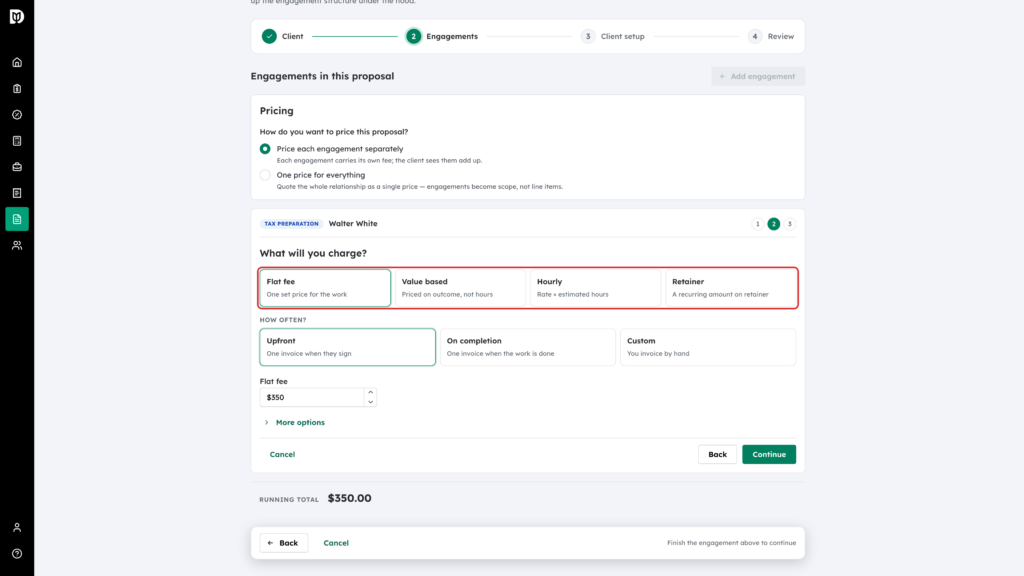Open the compass icon in sidebar
The width and height of the screenshot is (1024, 576).
(17, 115)
